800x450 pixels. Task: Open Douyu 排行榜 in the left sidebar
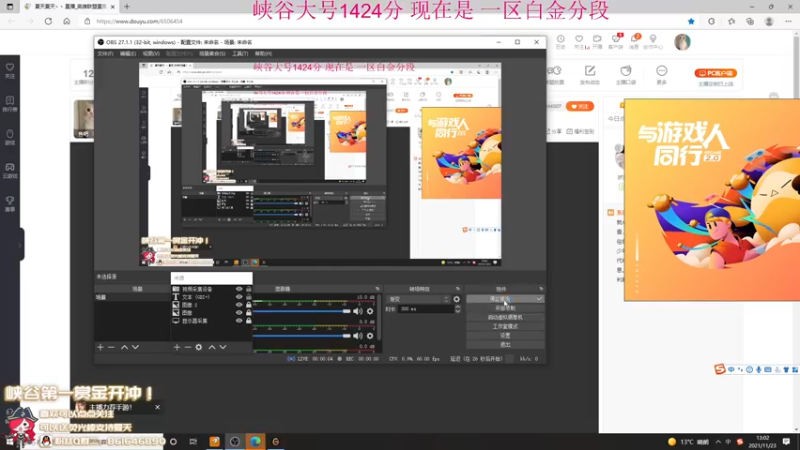(x=10, y=104)
